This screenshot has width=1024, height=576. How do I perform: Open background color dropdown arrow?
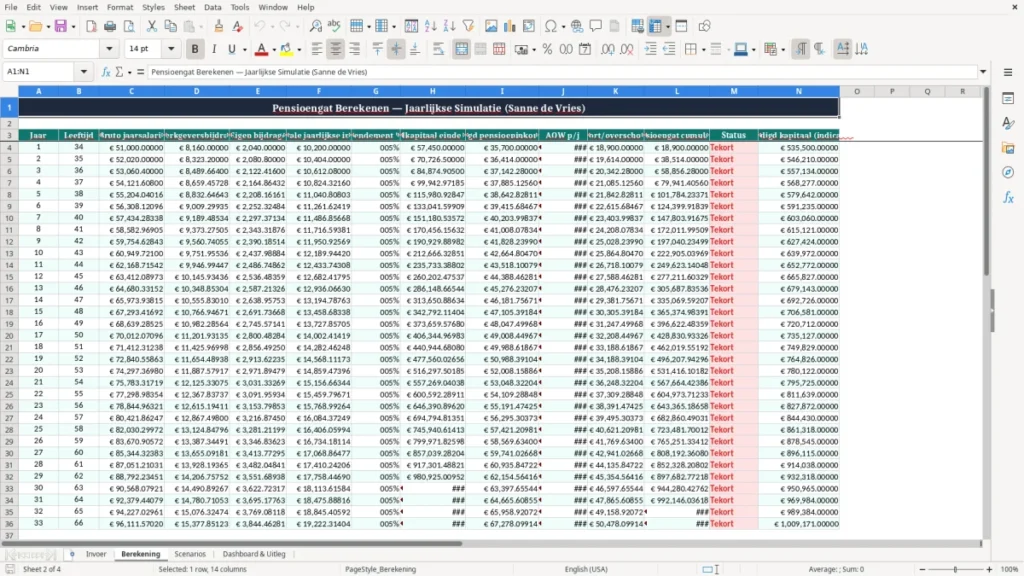[x=299, y=50]
